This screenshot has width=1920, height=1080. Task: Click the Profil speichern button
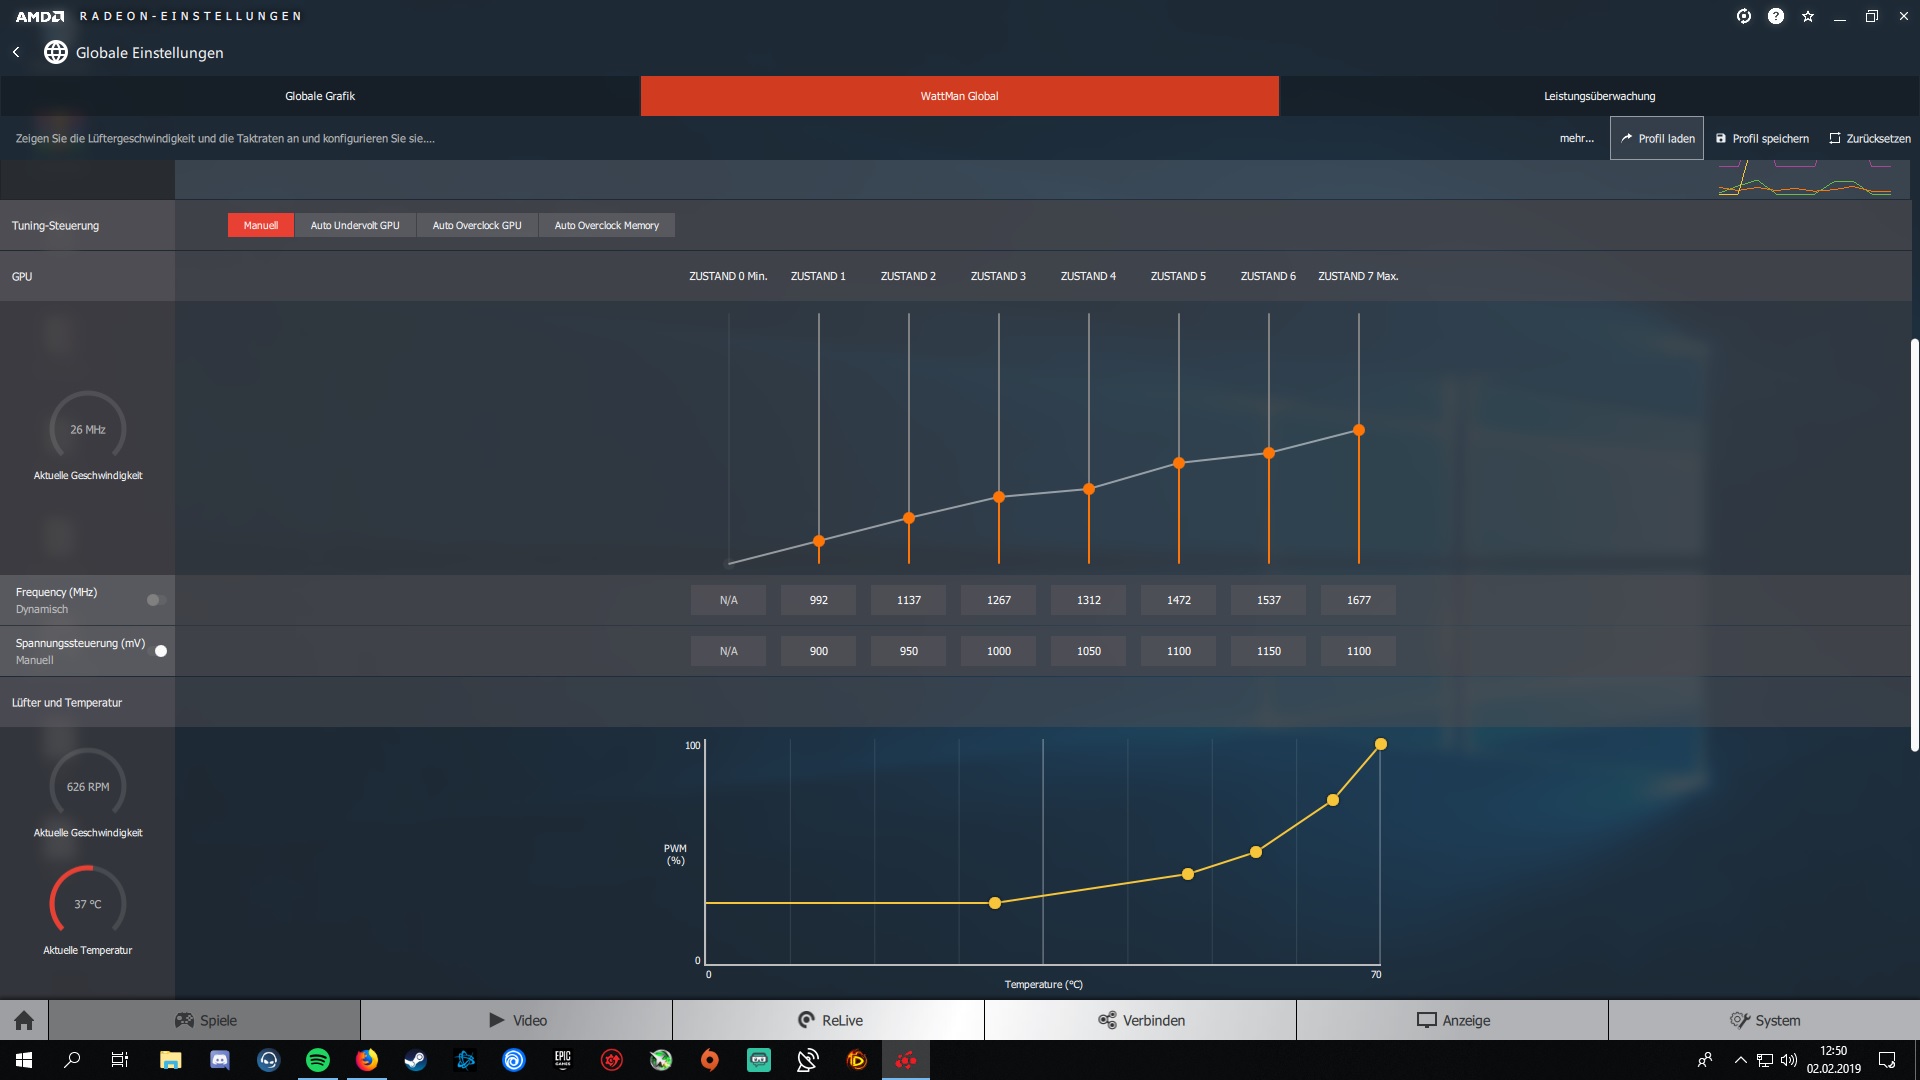[1762, 138]
